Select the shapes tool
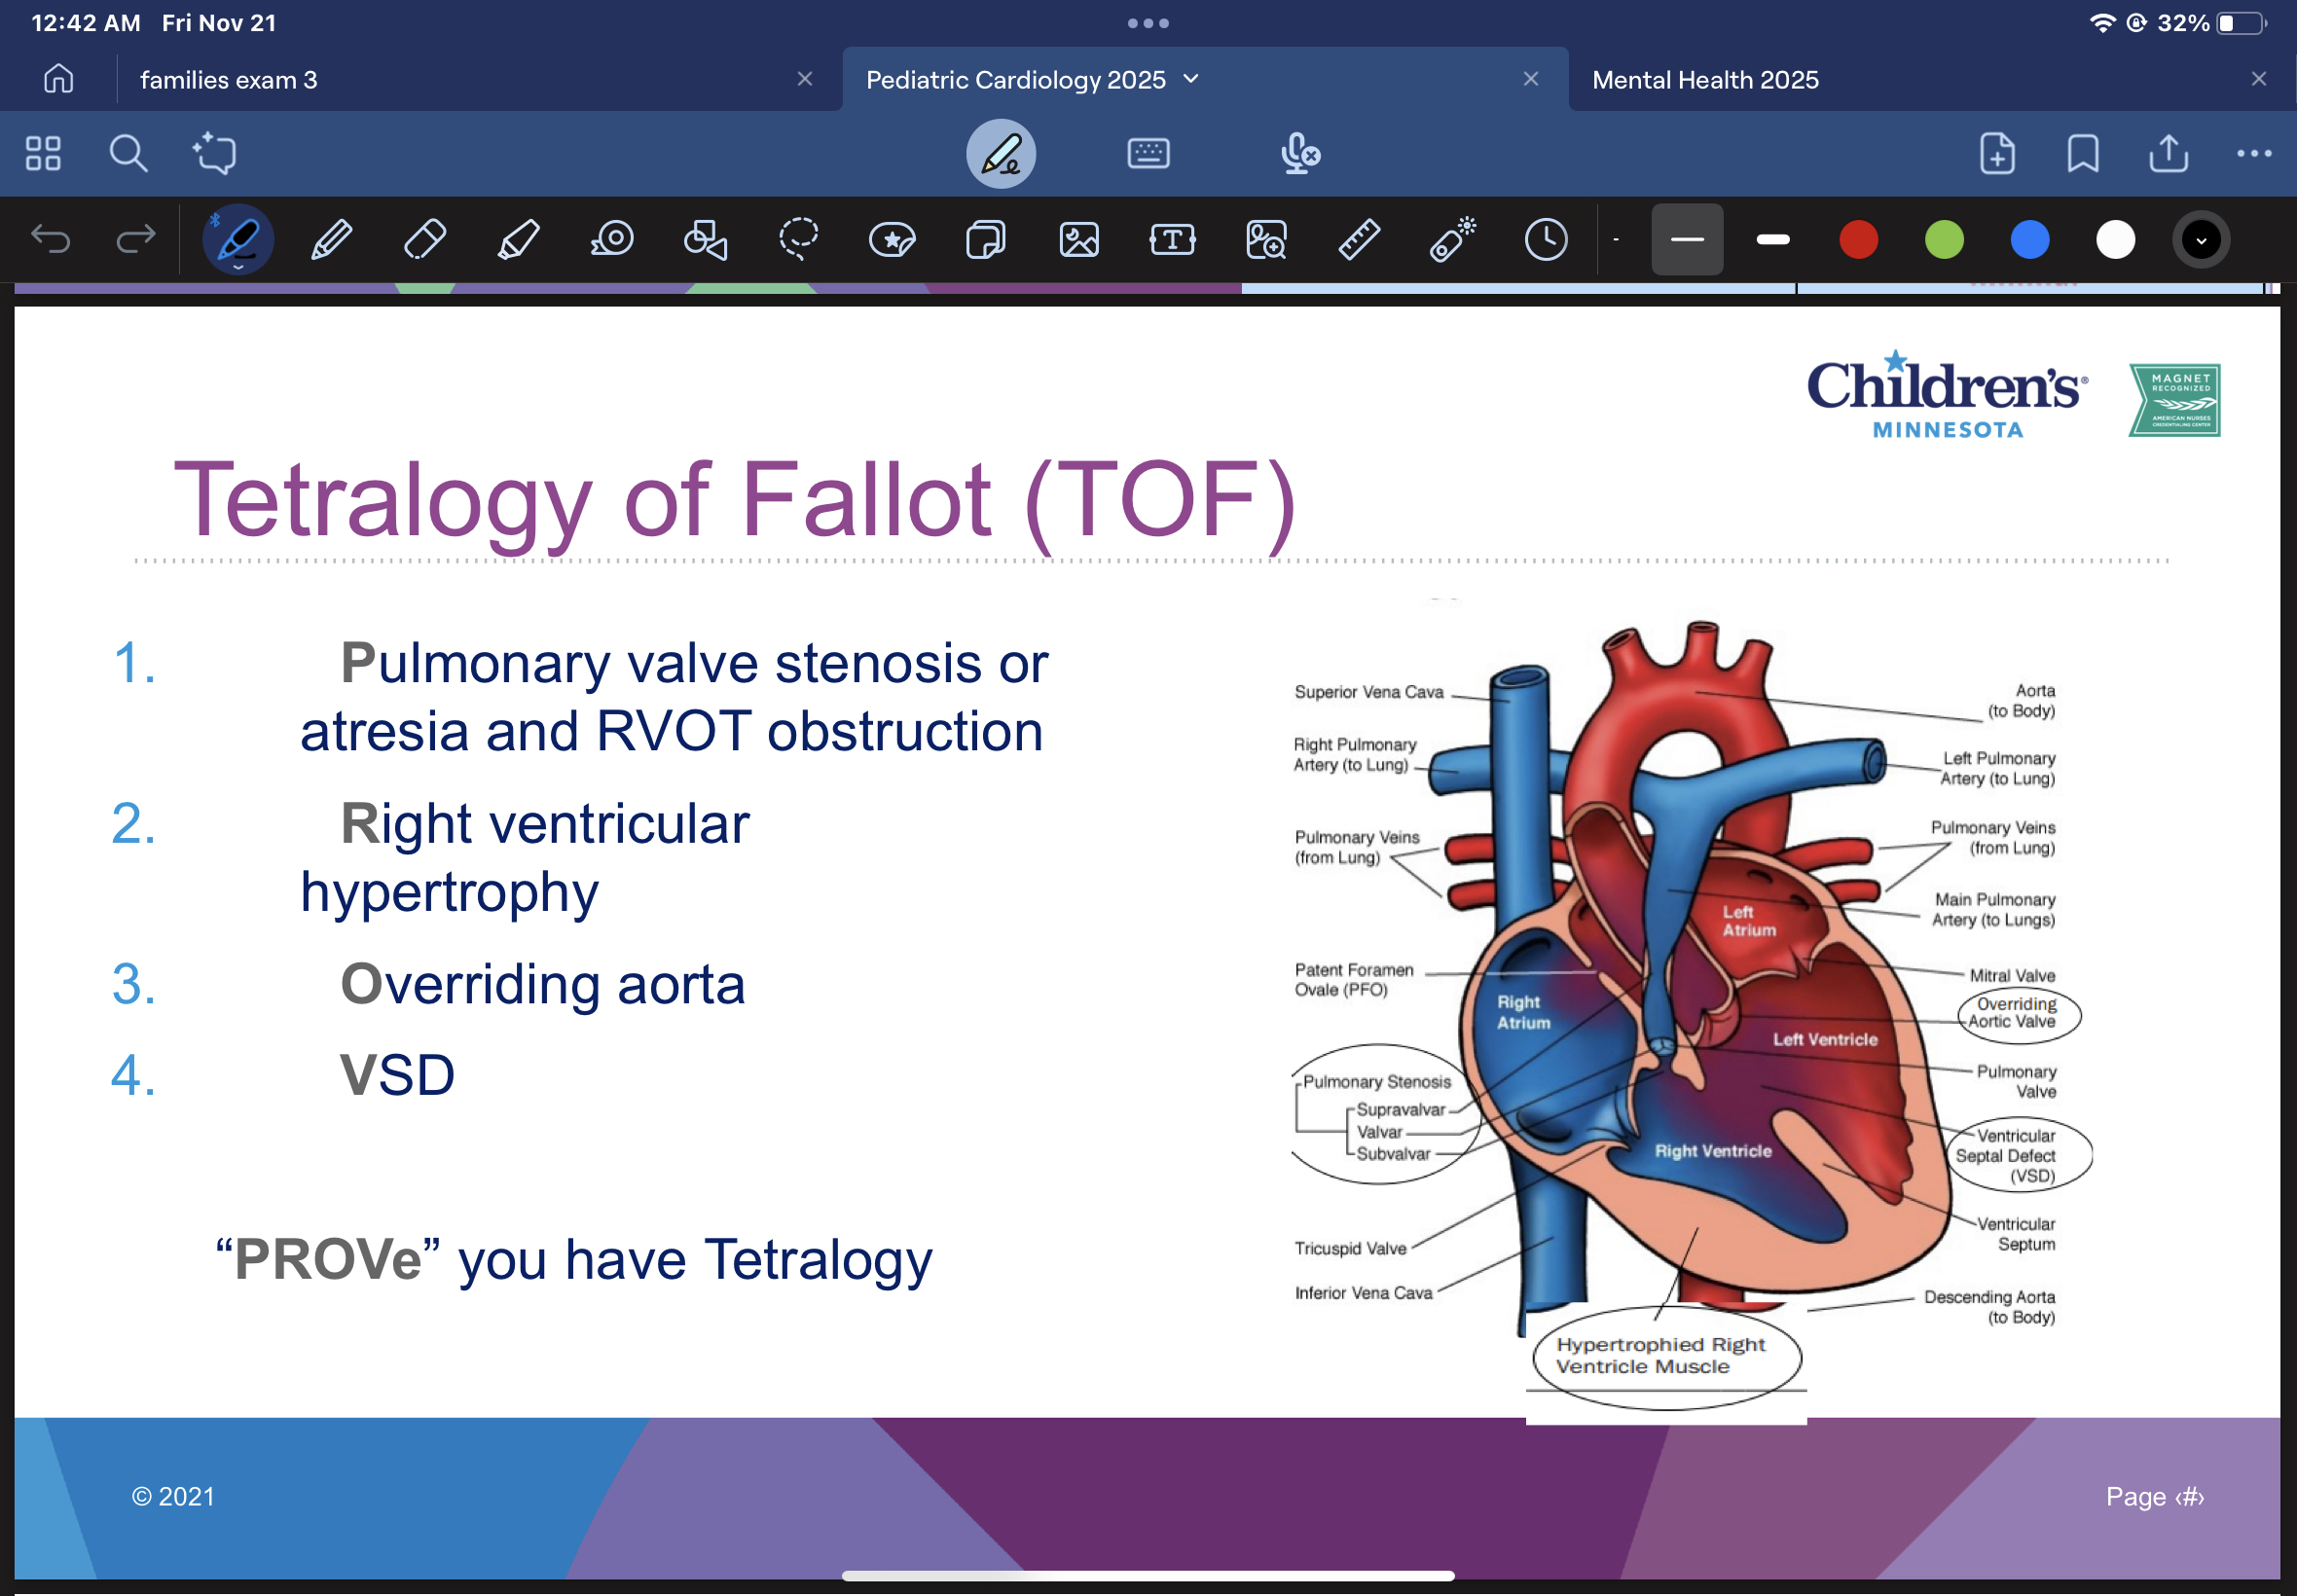Viewport: 2297px width, 1596px height. coord(704,239)
